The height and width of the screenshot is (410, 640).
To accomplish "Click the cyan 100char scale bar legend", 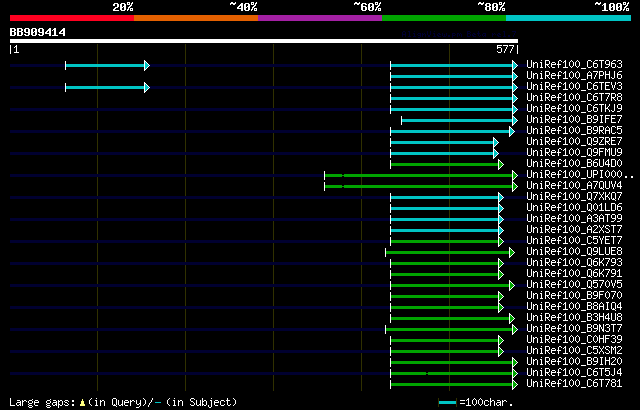I will click(447, 403).
